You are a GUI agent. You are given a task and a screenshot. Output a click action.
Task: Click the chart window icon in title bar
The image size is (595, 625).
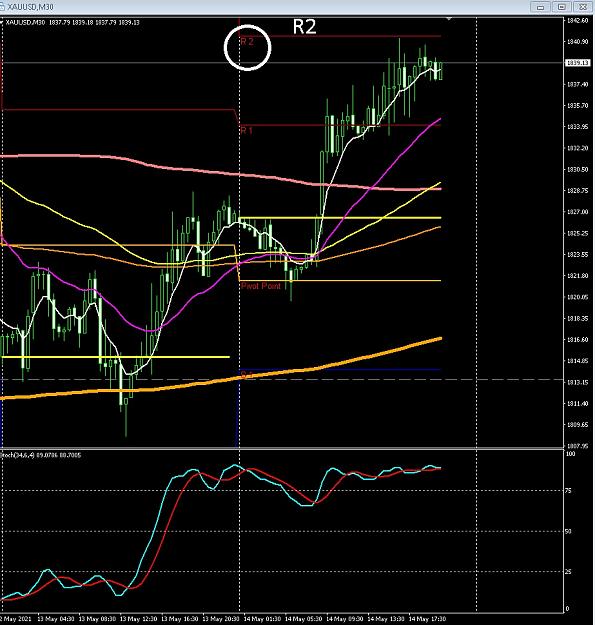click(x=2, y=7)
